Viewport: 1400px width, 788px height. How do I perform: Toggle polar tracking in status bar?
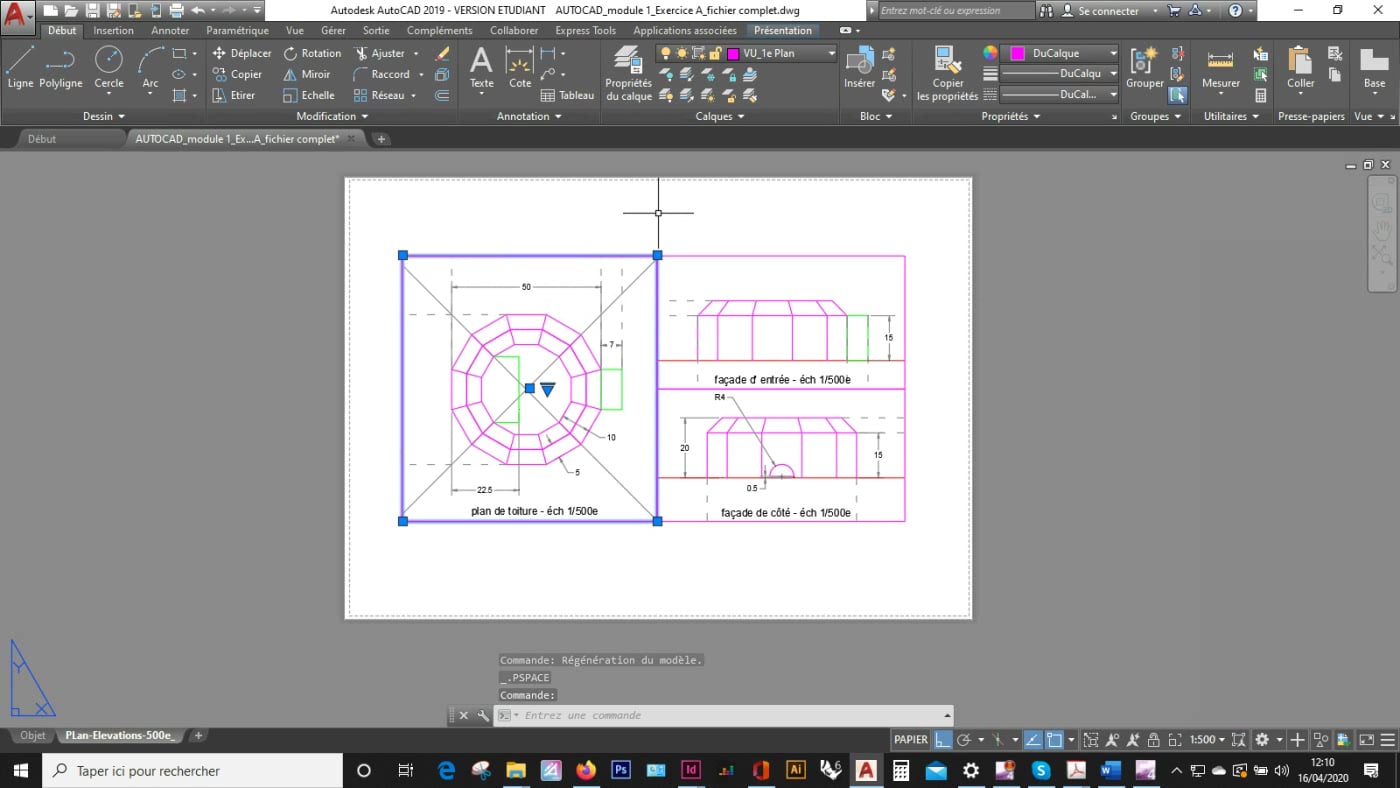click(x=965, y=740)
